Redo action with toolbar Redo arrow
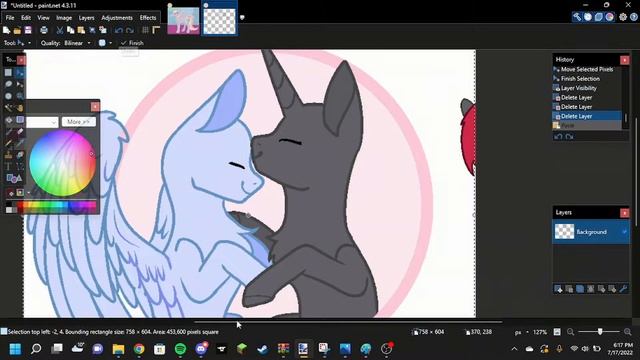640x360 pixels. coord(130,30)
